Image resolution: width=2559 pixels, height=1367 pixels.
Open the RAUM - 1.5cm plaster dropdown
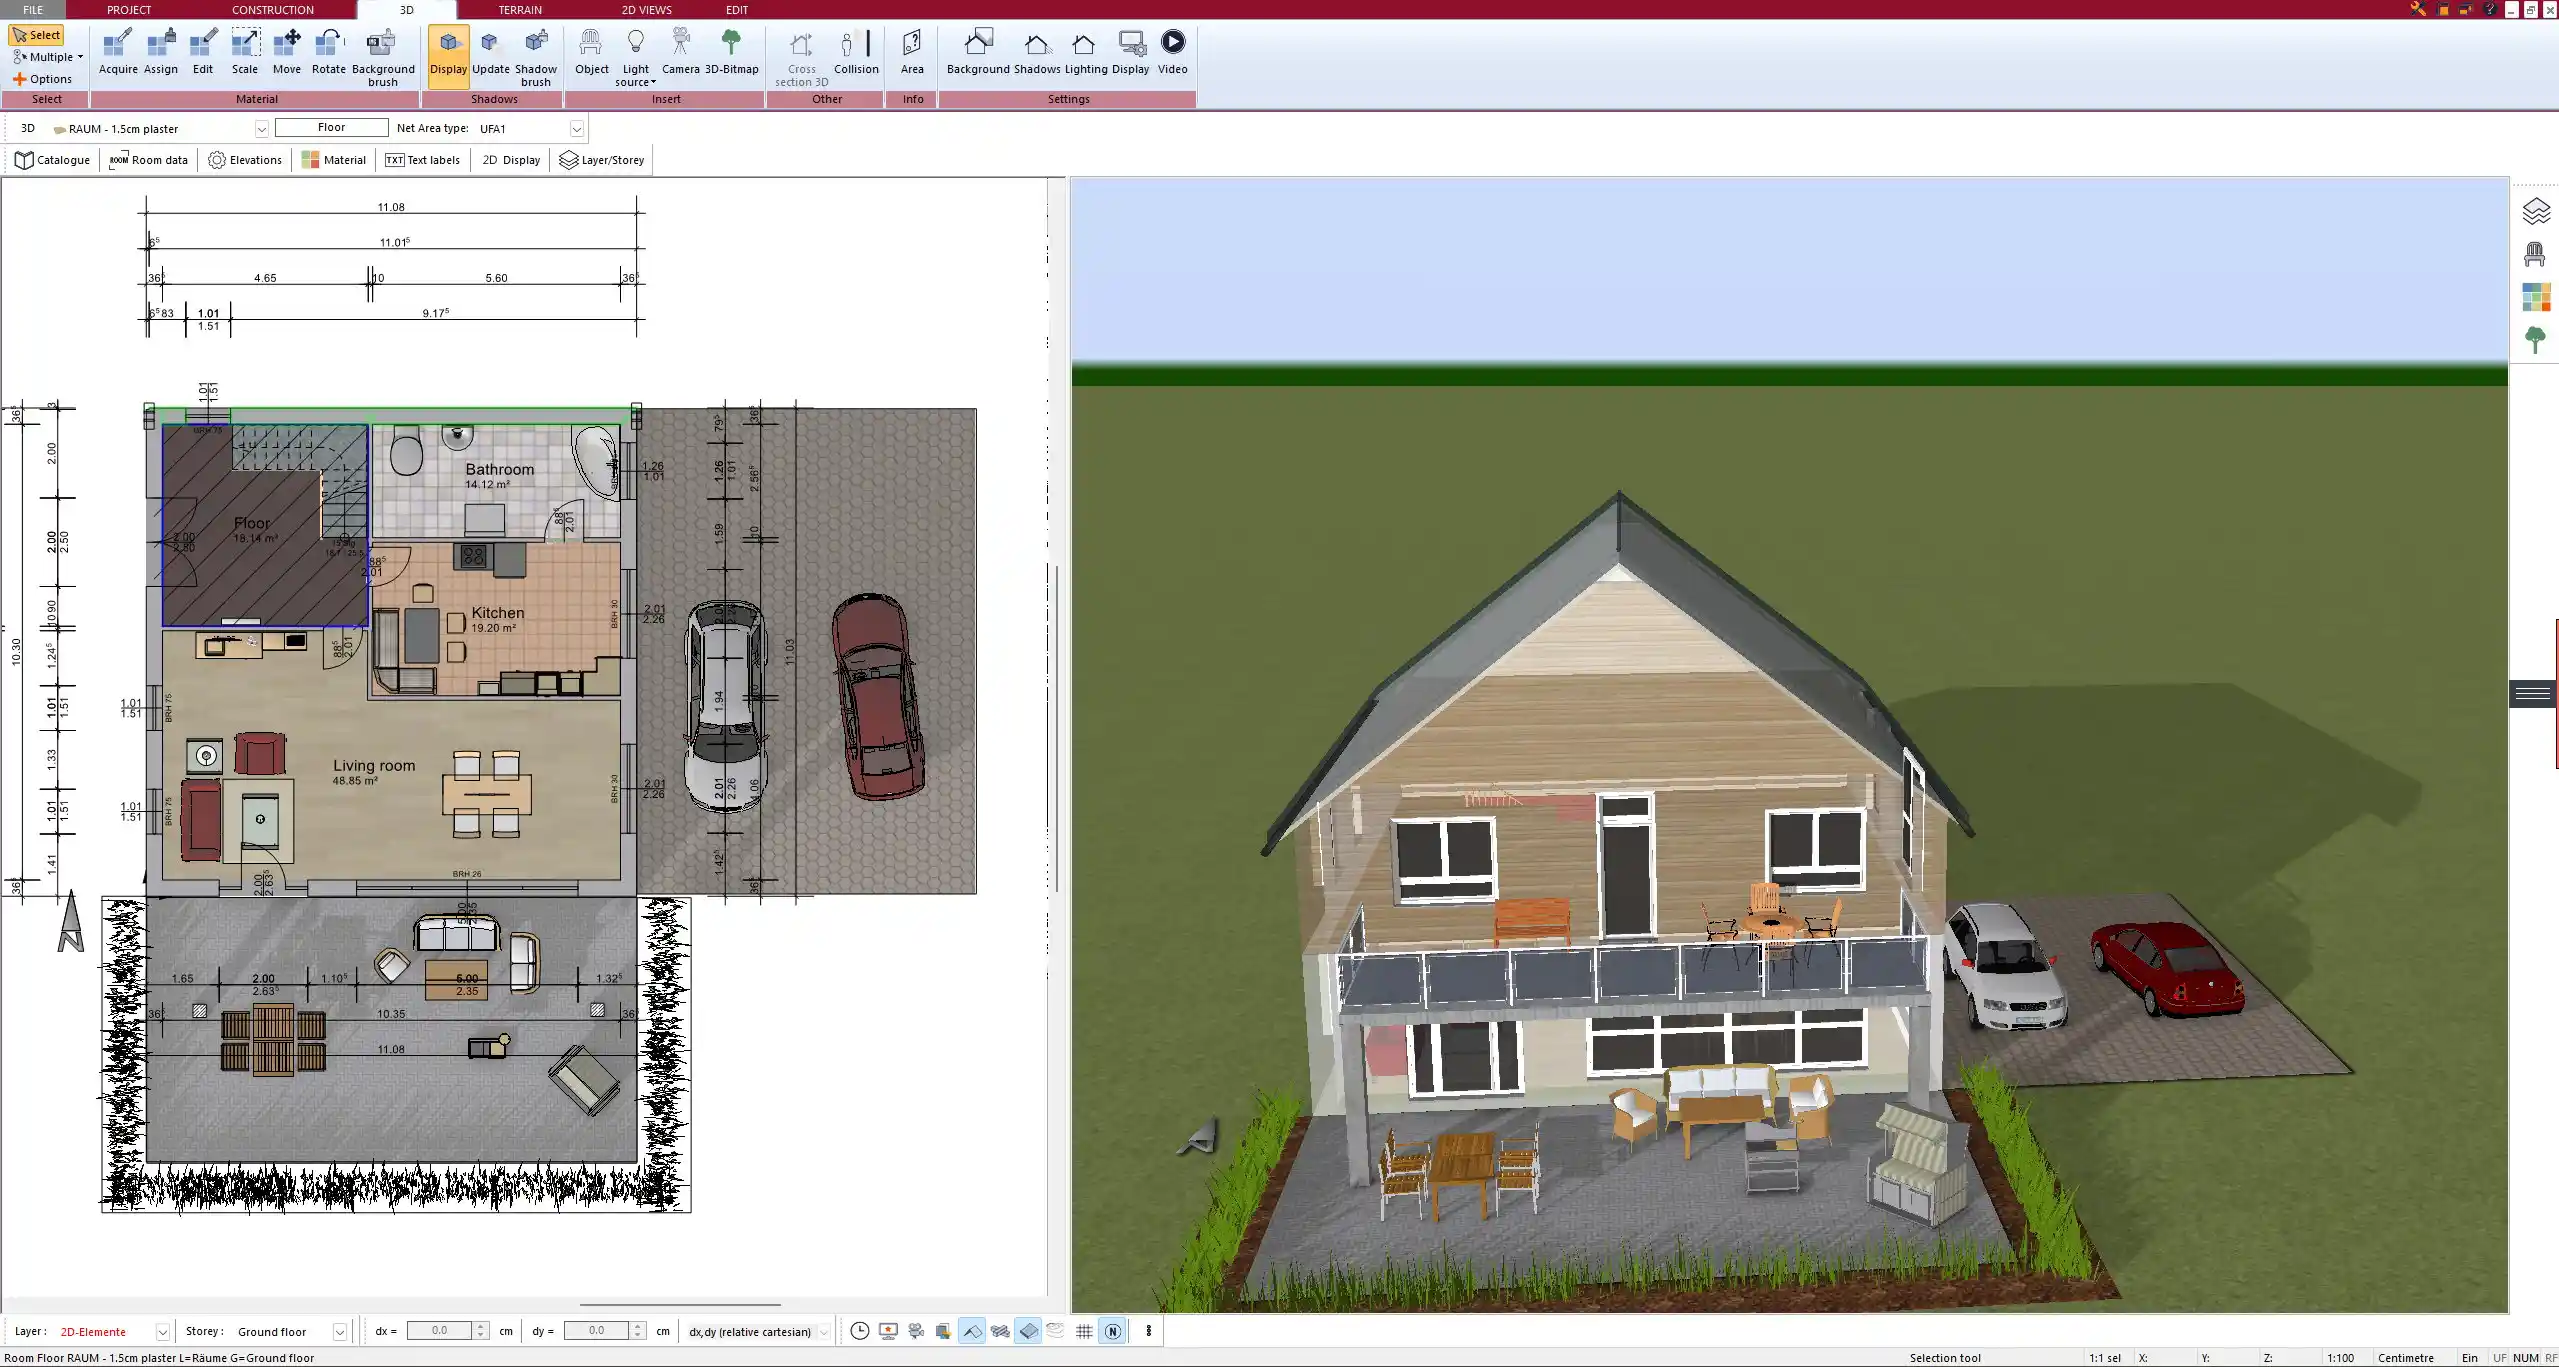[261, 128]
